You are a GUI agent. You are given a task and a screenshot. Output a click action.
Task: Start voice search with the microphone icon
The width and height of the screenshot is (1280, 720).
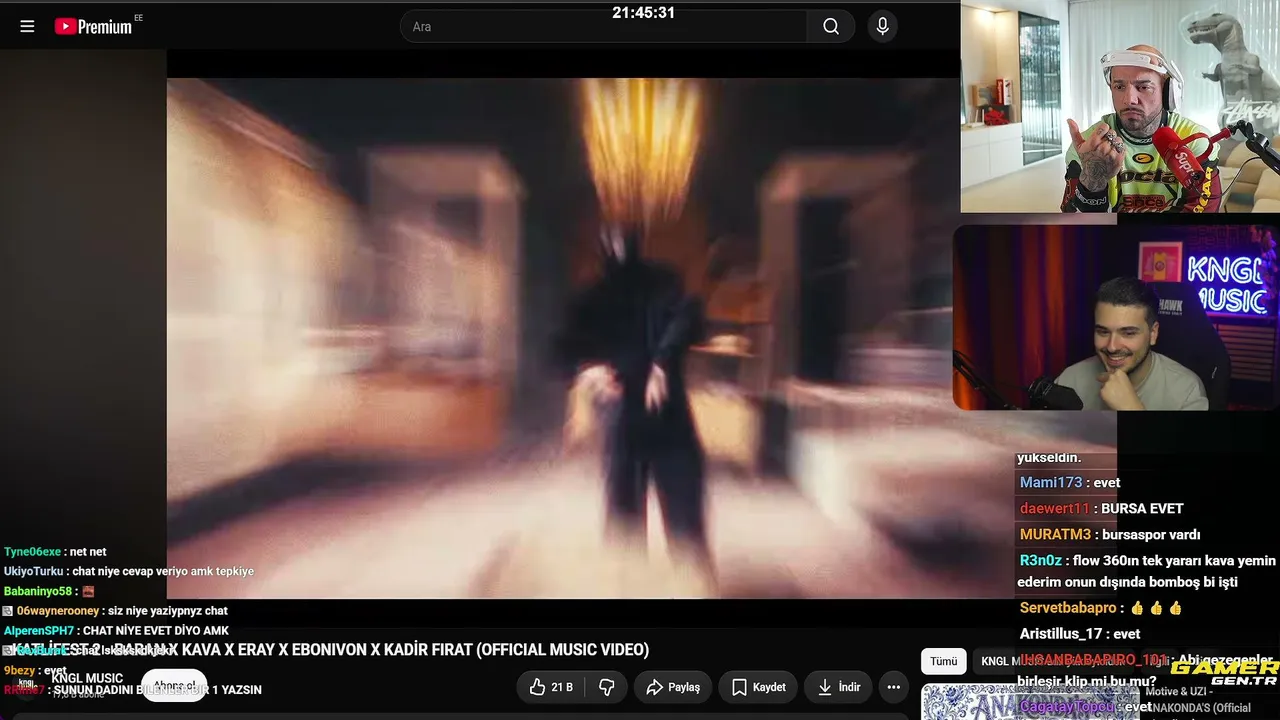pyautogui.click(x=882, y=27)
